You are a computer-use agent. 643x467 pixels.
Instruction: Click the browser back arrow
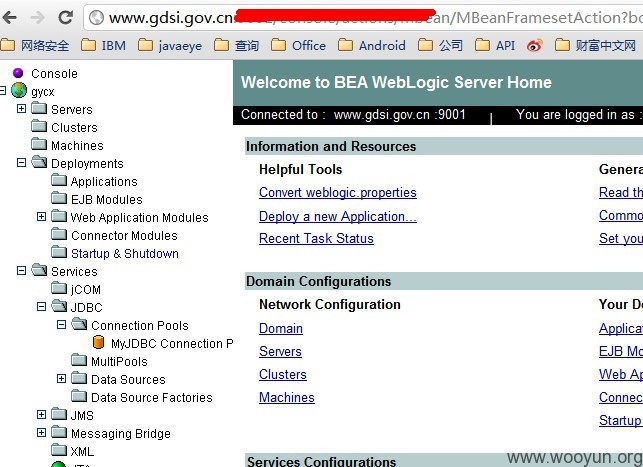pos(10,18)
